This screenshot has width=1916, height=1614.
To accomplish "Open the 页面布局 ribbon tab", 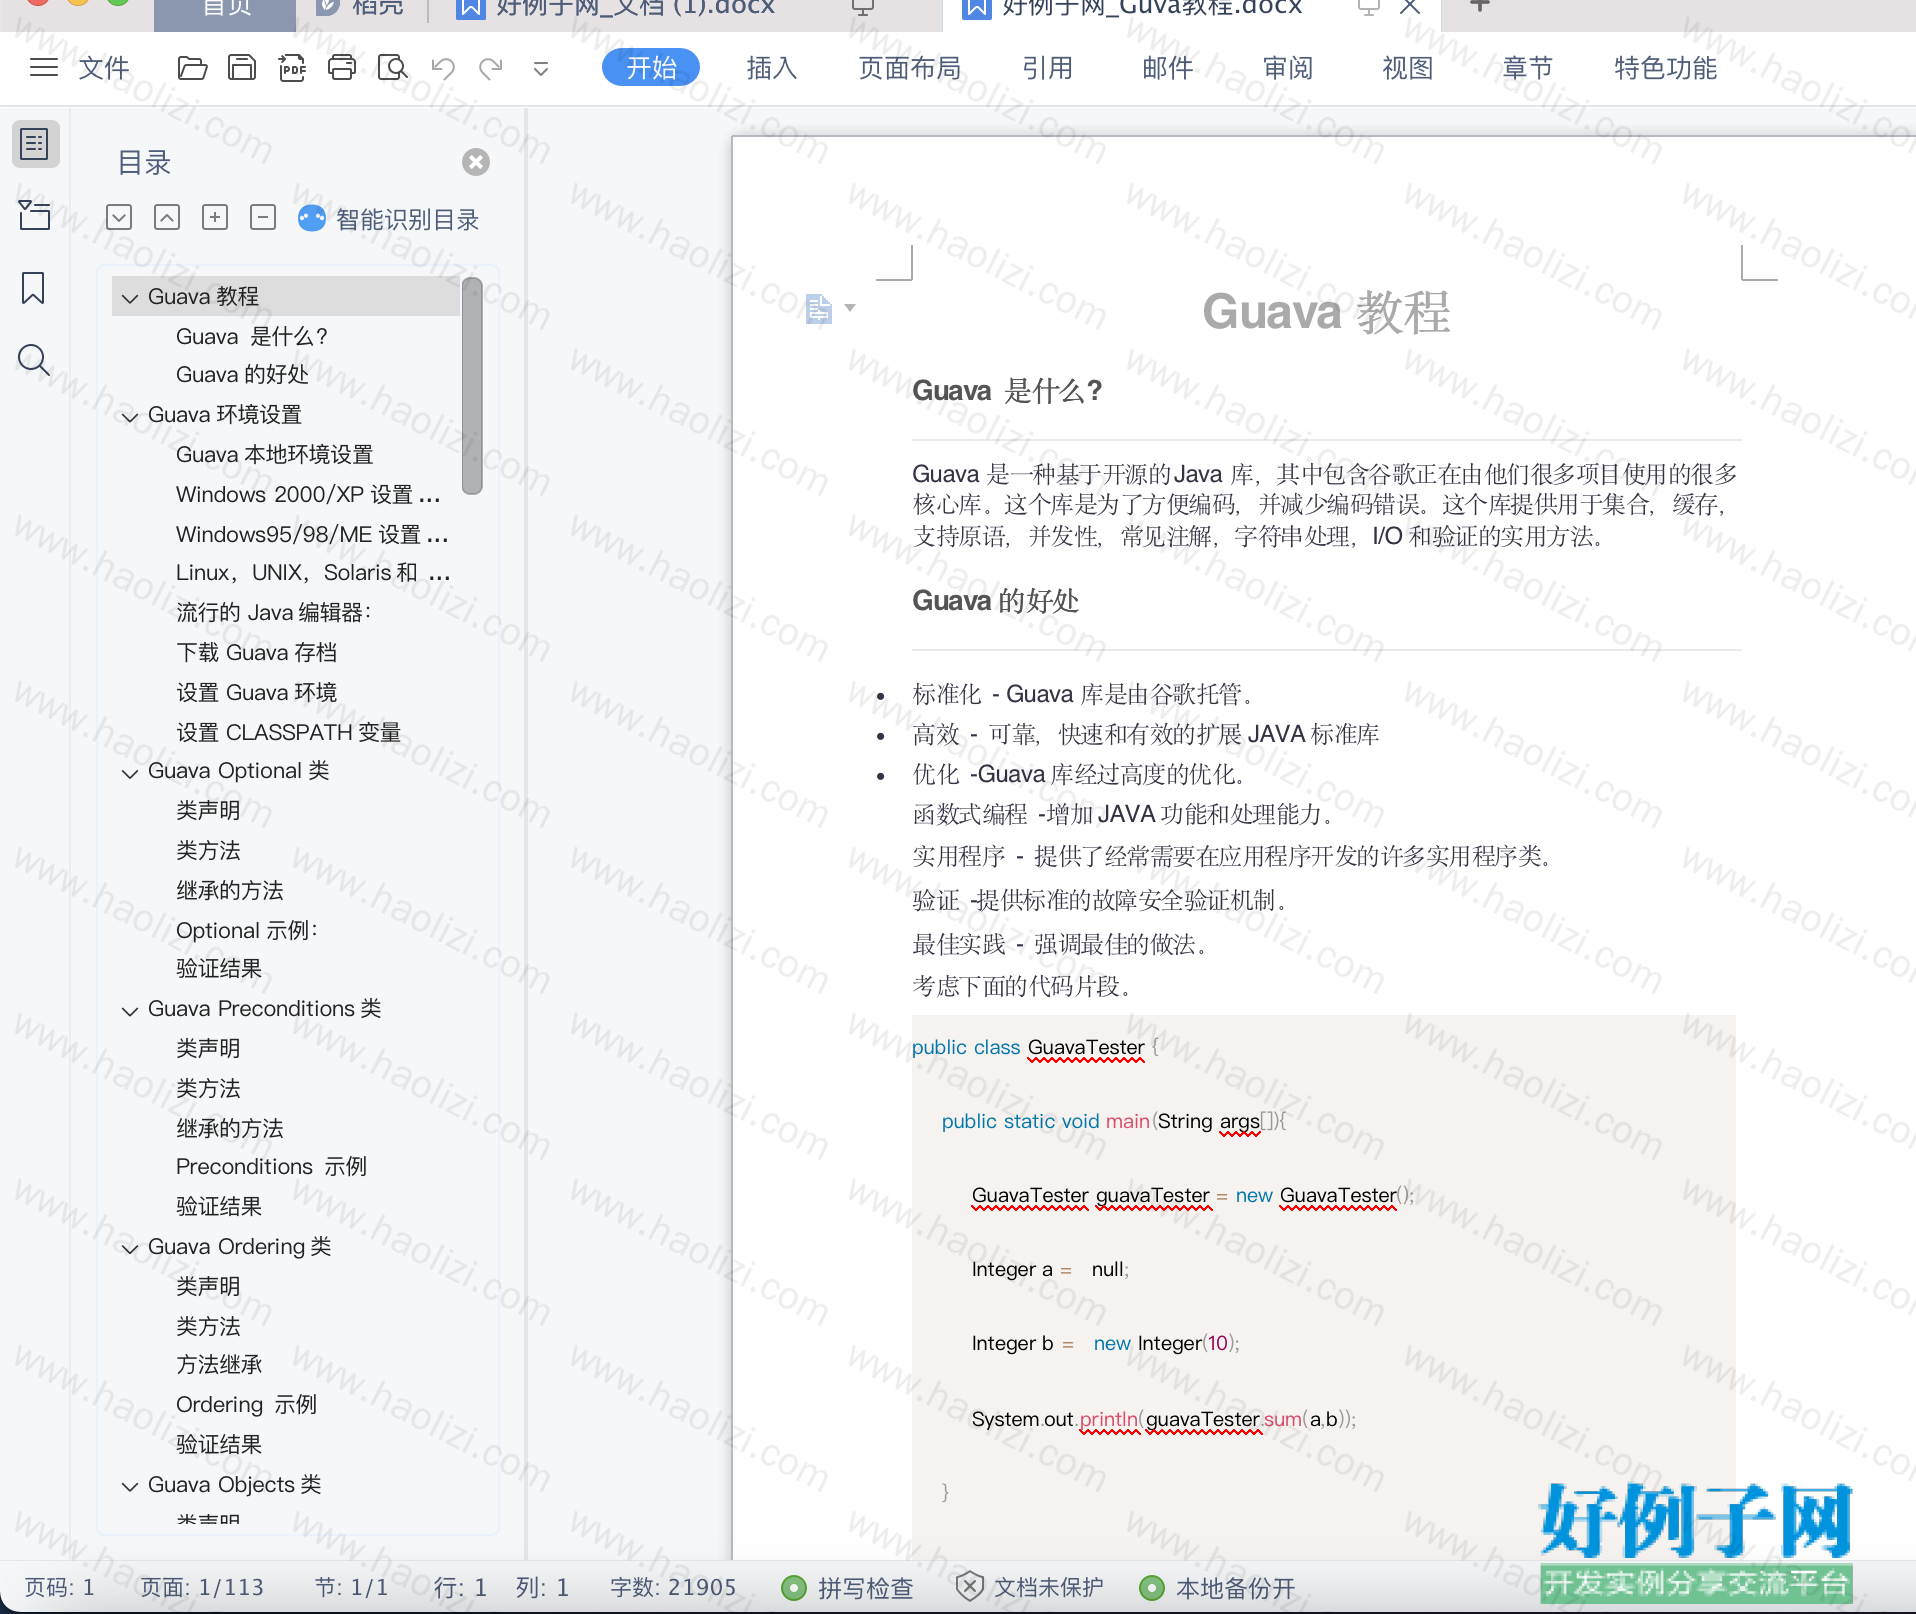I will (x=909, y=68).
